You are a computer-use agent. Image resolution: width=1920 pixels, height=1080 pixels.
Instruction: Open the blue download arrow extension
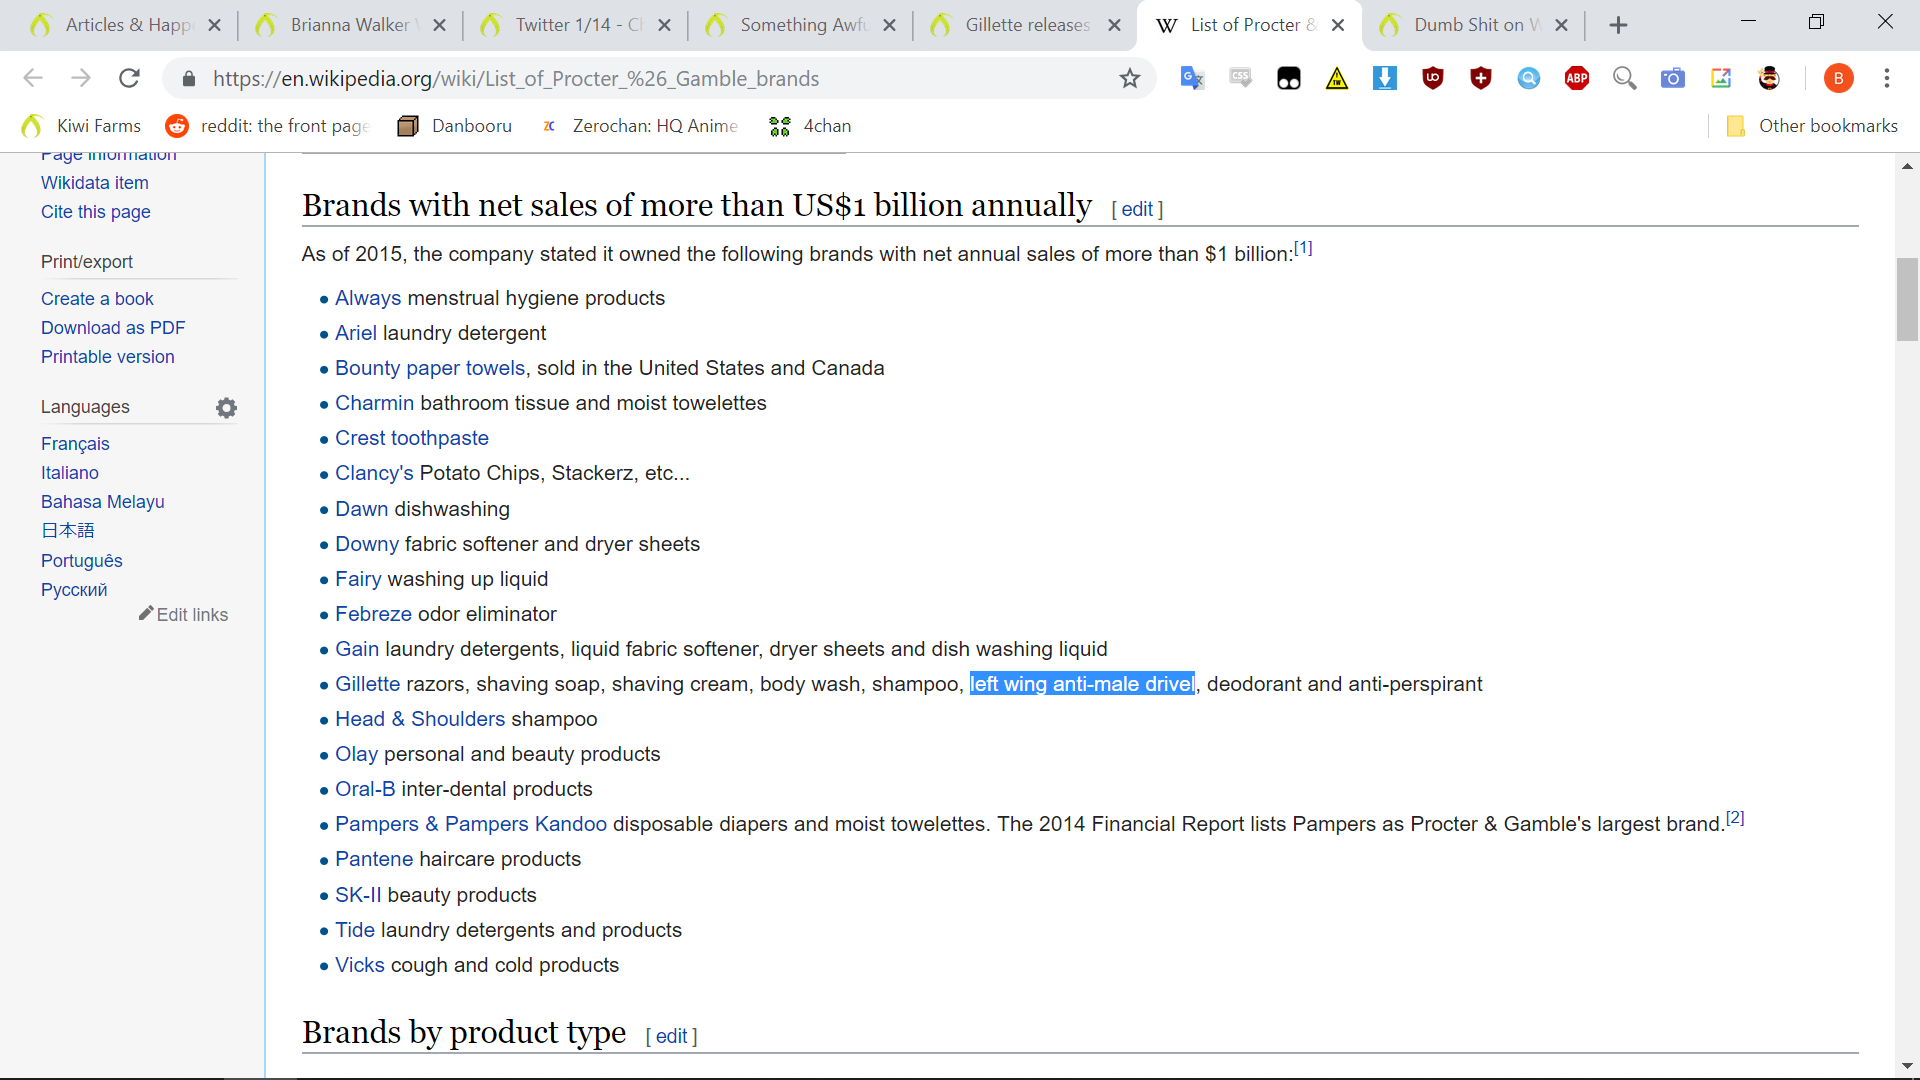(x=1385, y=78)
